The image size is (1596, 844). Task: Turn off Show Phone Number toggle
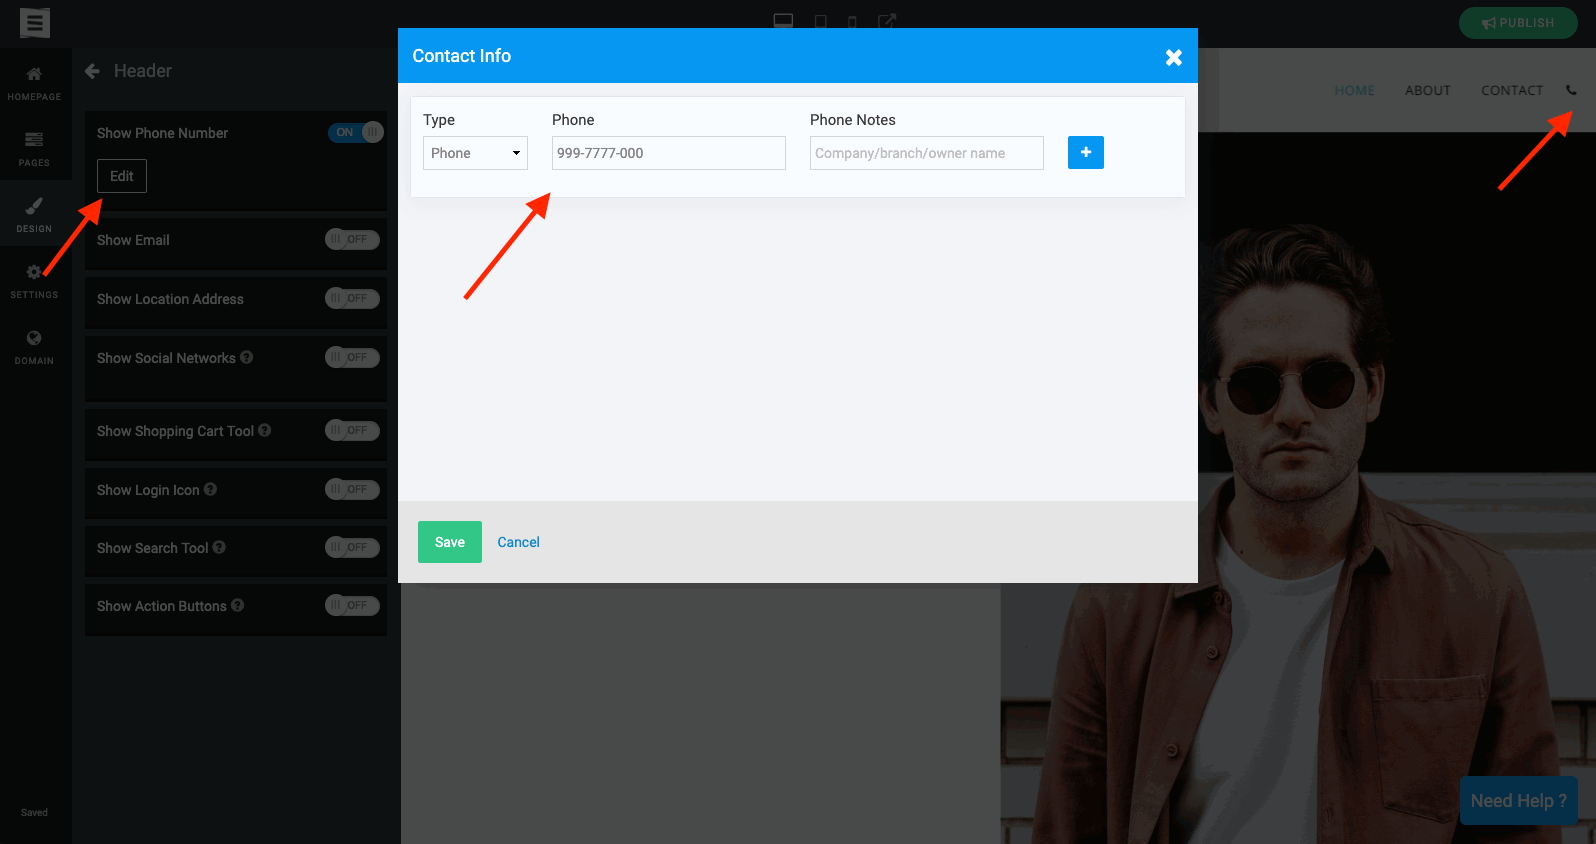[356, 132]
